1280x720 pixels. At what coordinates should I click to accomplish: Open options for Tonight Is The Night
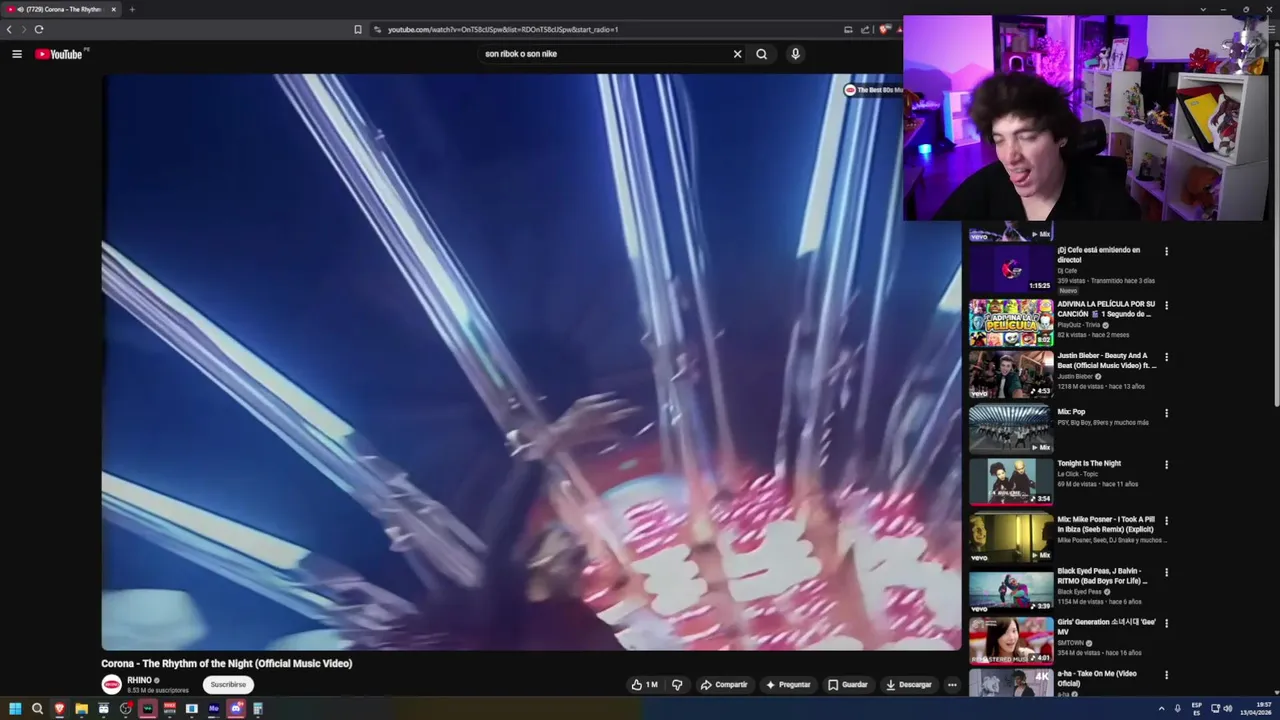pos(1166,465)
